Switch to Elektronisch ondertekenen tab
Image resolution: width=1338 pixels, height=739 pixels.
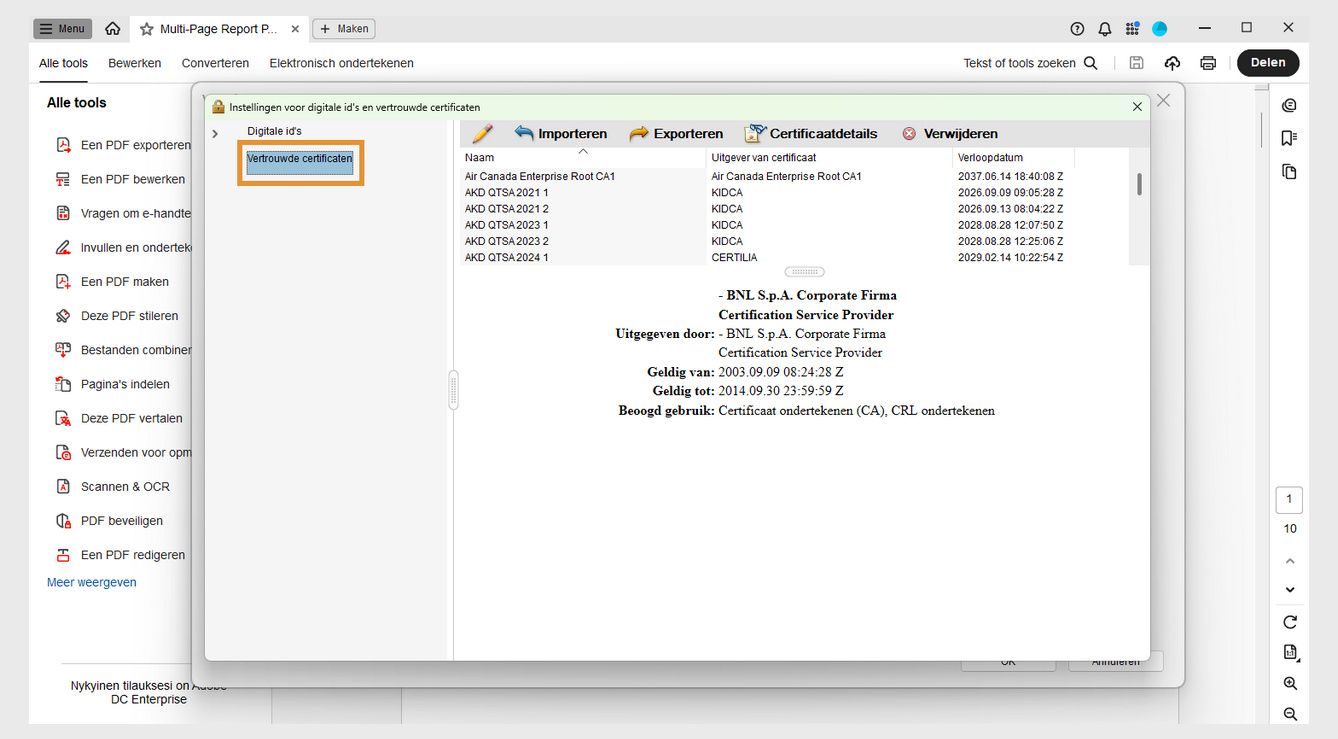(341, 63)
